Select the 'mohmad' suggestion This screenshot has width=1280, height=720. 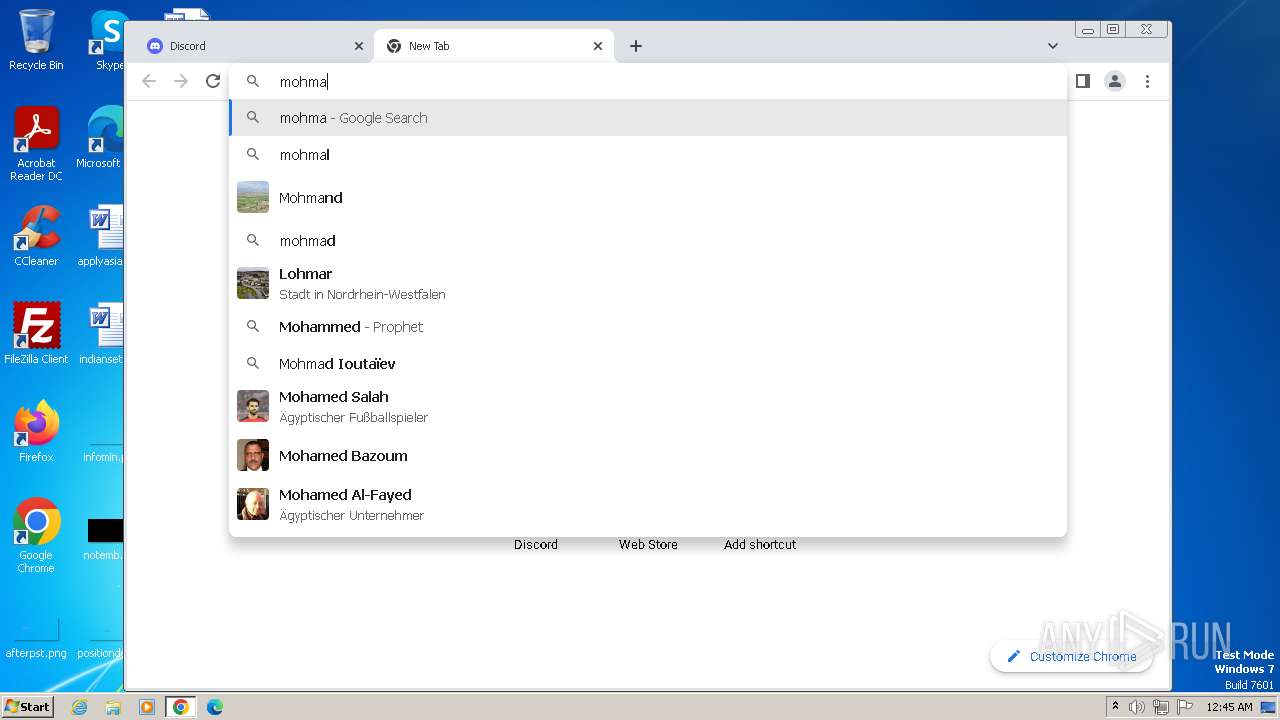point(648,241)
